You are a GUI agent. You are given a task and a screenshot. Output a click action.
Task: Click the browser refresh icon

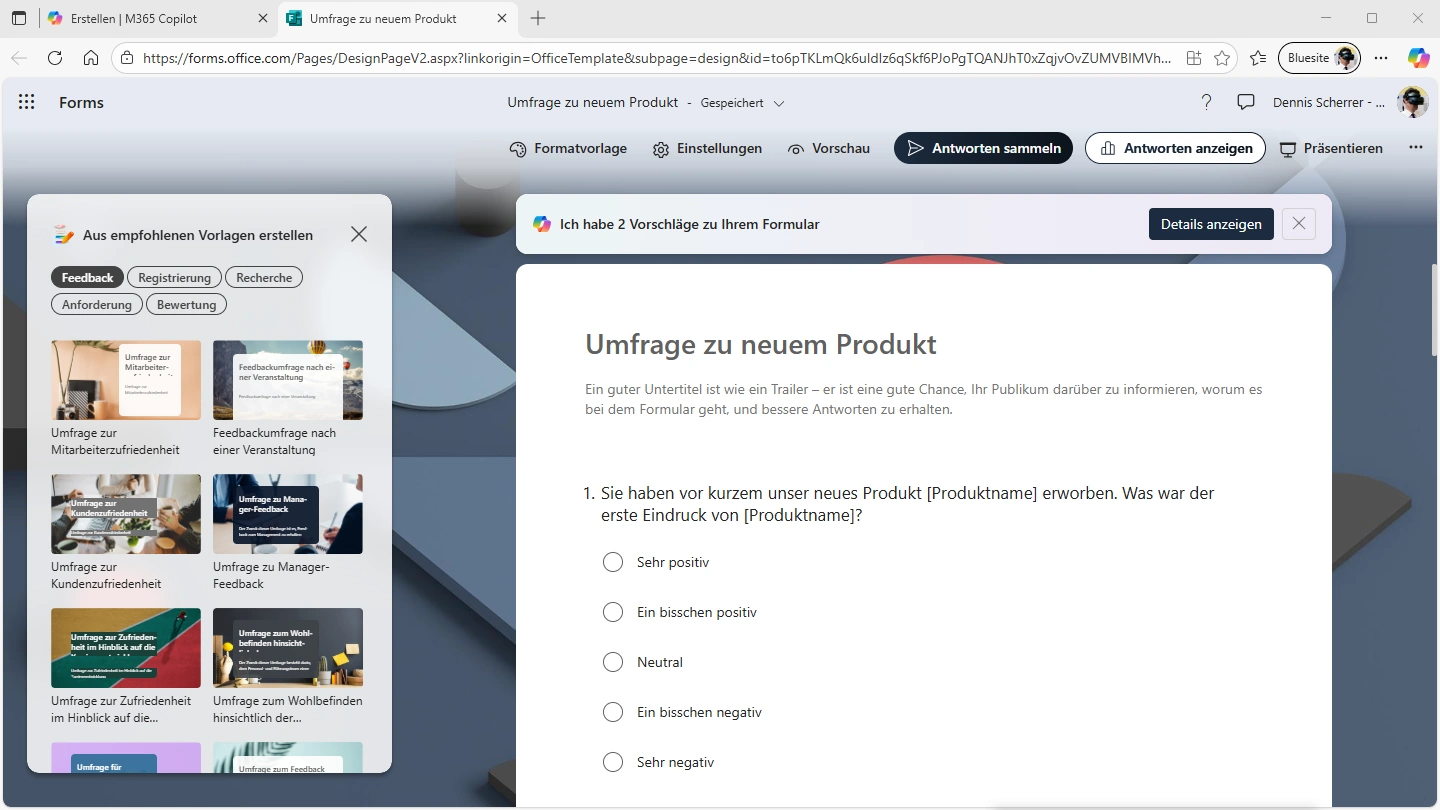pyautogui.click(x=55, y=58)
